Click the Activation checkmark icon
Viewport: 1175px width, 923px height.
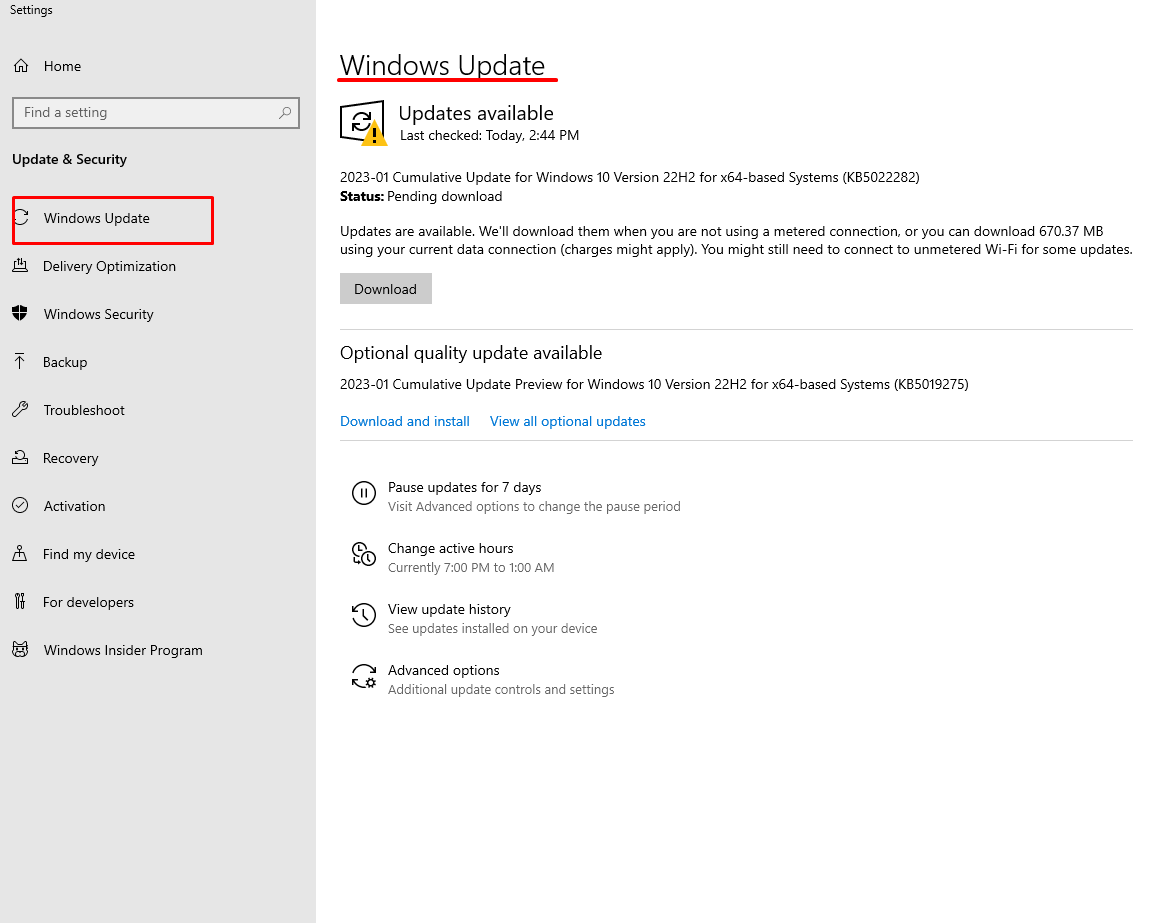20,505
